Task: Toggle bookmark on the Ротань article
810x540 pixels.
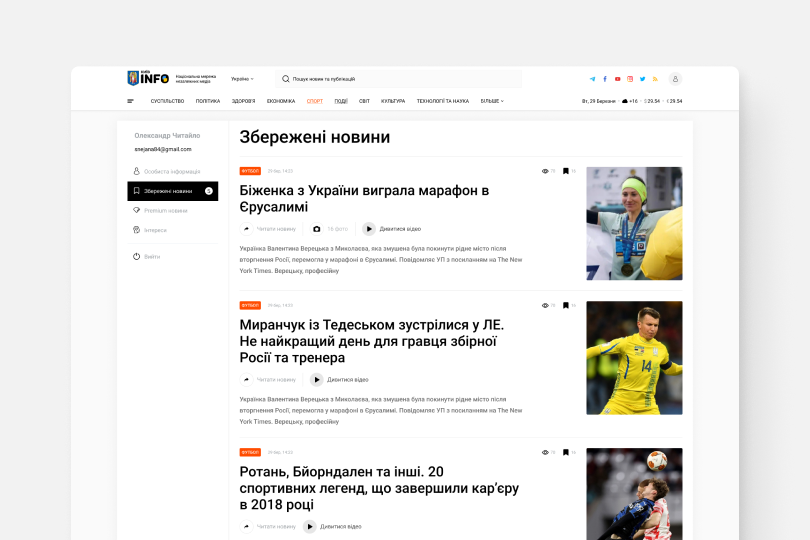Action: [x=566, y=452]
